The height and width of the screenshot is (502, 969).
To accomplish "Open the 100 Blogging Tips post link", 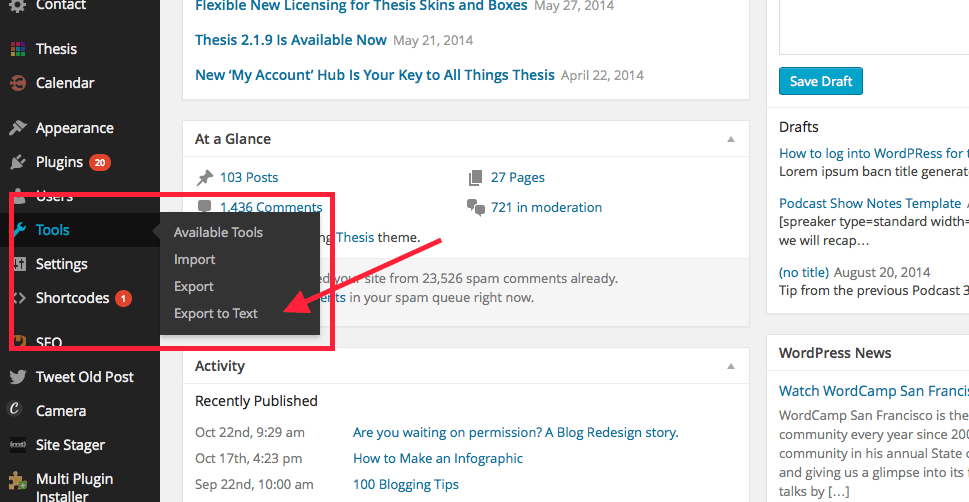I will 406,484.
